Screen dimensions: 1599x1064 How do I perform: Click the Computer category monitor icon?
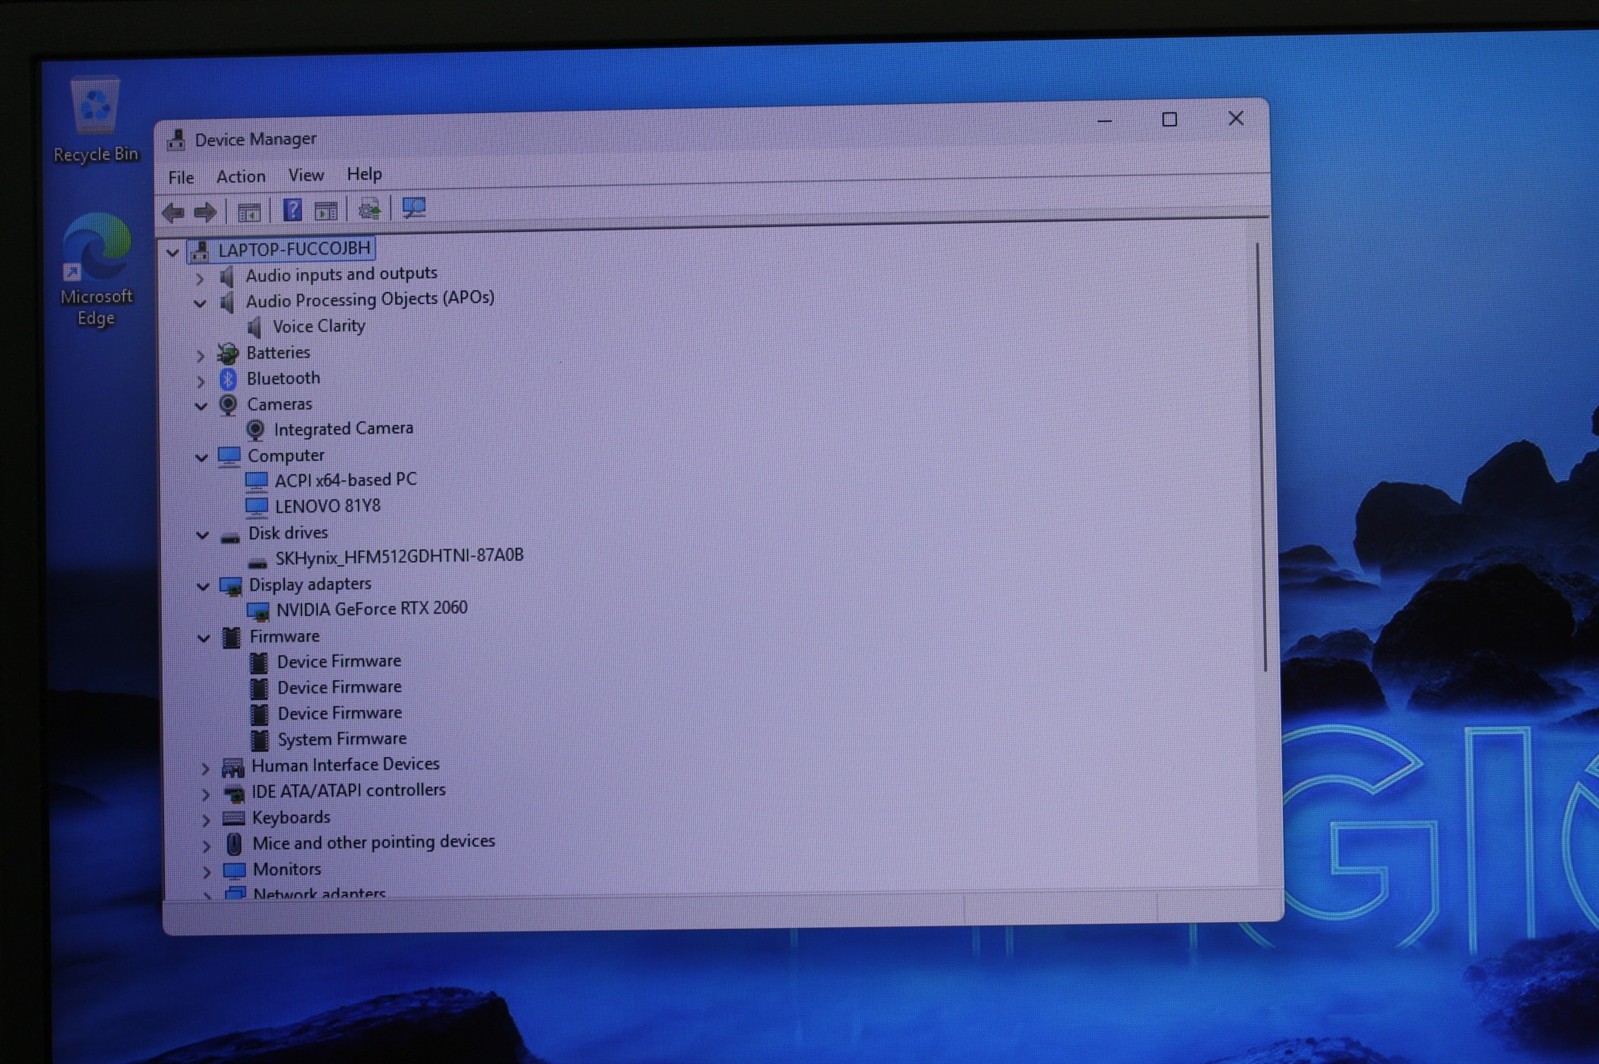(229, 457)
